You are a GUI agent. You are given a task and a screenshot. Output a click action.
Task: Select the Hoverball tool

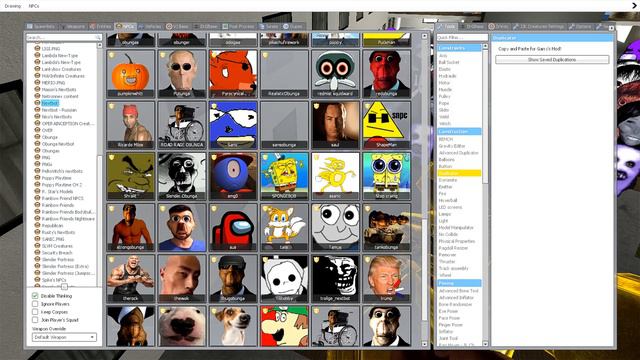448,200
